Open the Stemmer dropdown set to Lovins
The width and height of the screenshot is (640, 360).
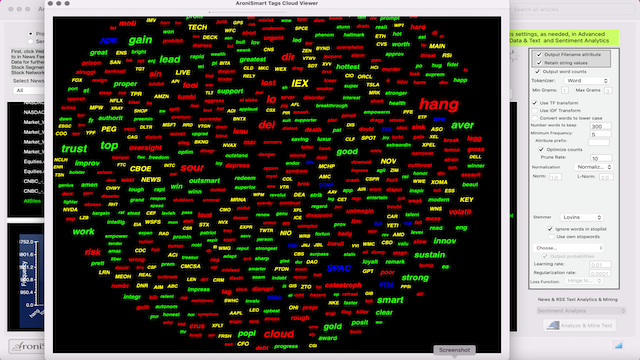tap(581, 218)
